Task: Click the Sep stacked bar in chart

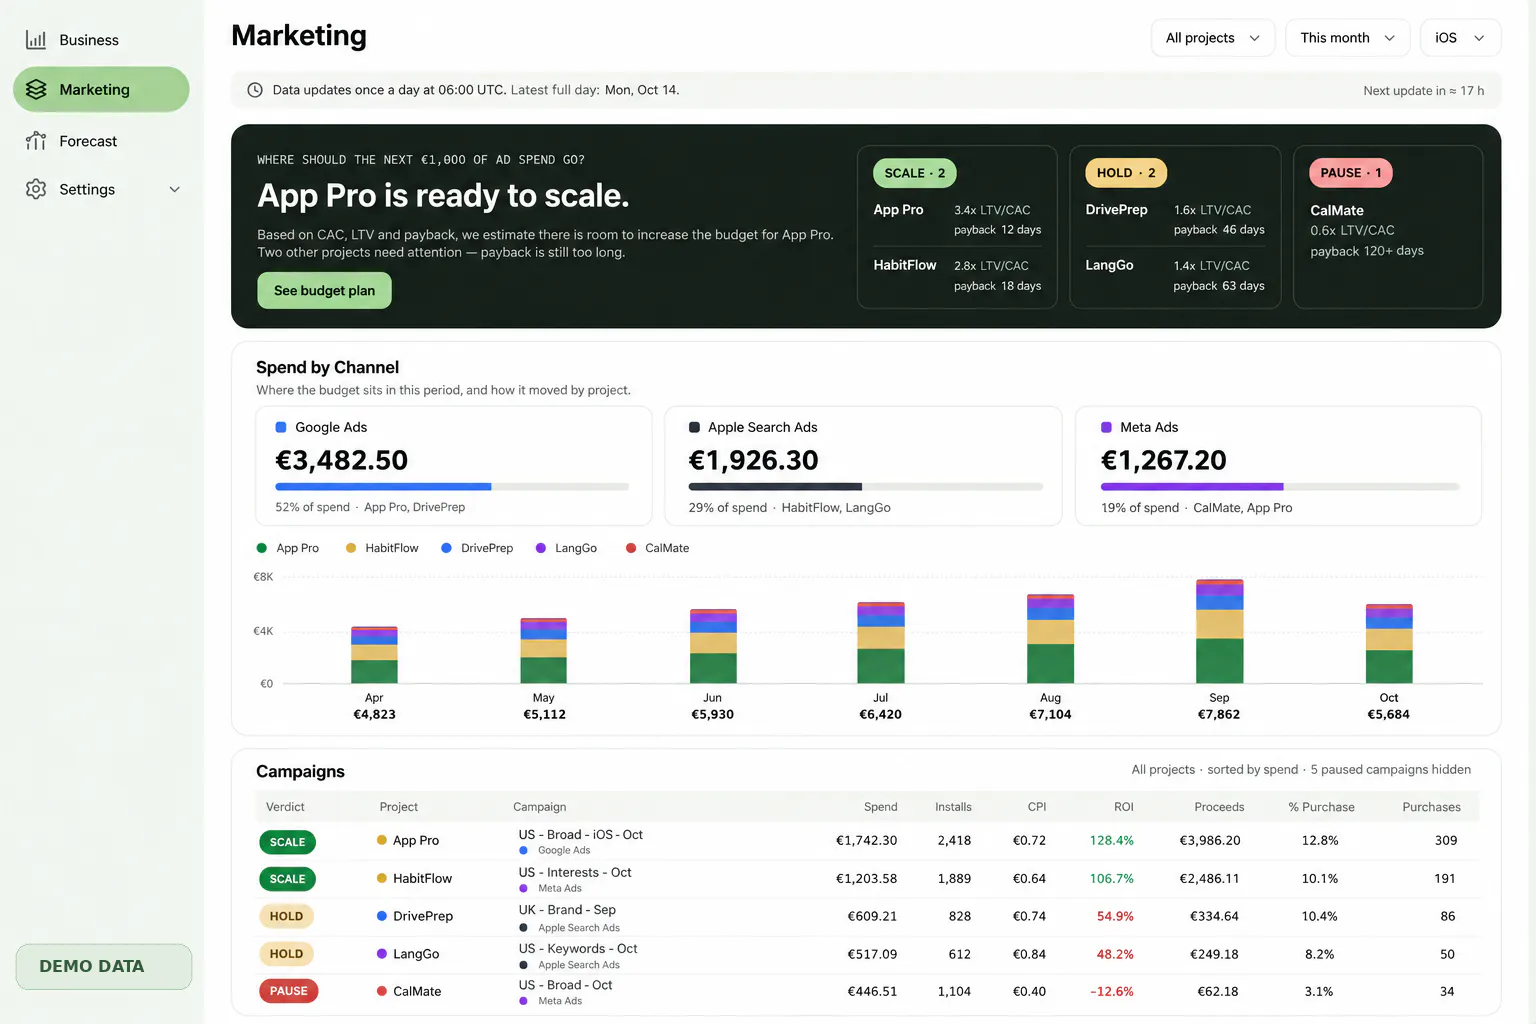Action: pyautogui.click(x=1219, y=631)
